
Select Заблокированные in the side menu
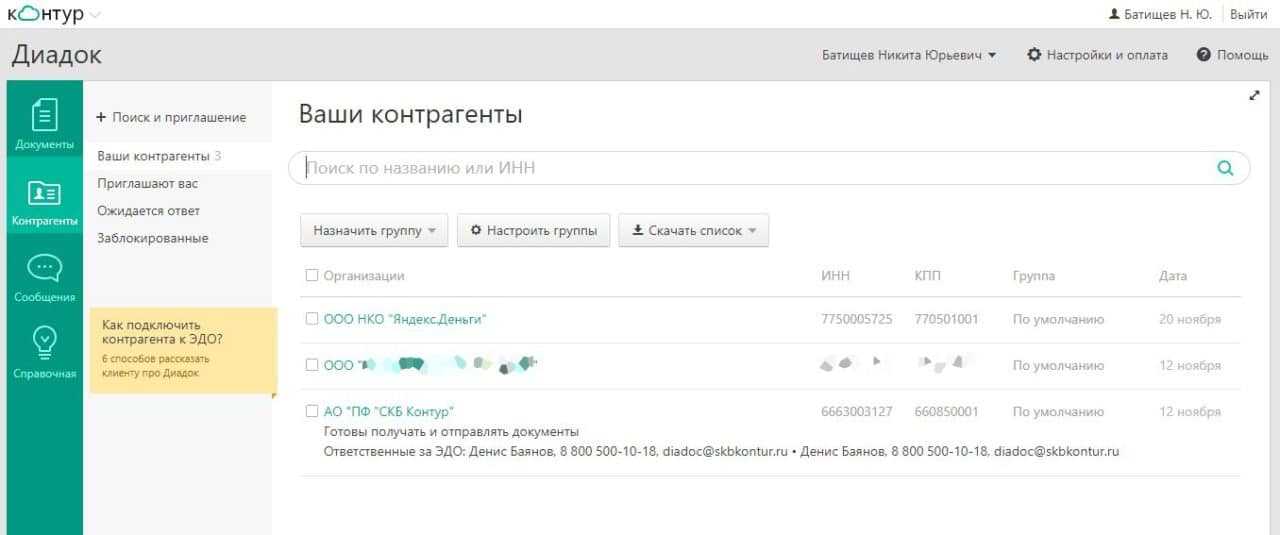click(x=153, y=238)
